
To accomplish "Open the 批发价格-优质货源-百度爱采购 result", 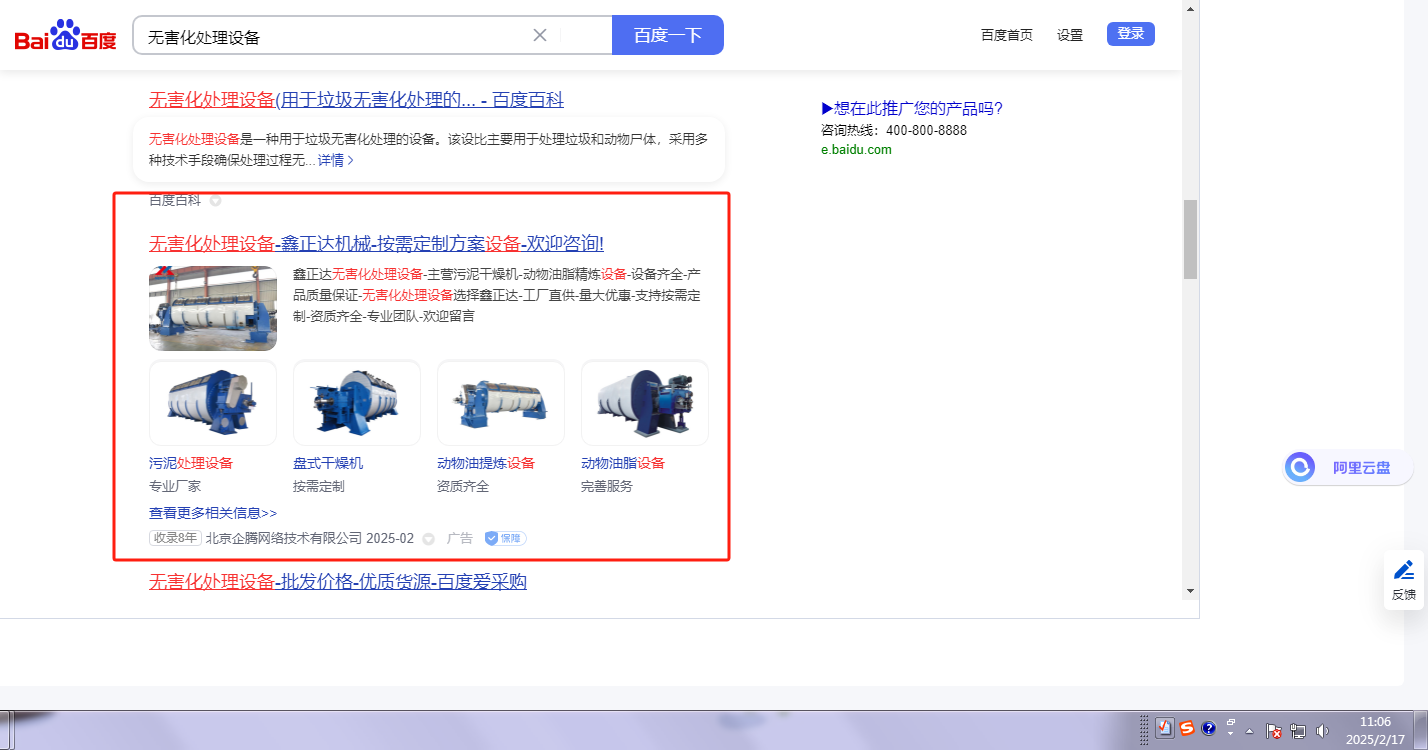I will click(338, 582).
